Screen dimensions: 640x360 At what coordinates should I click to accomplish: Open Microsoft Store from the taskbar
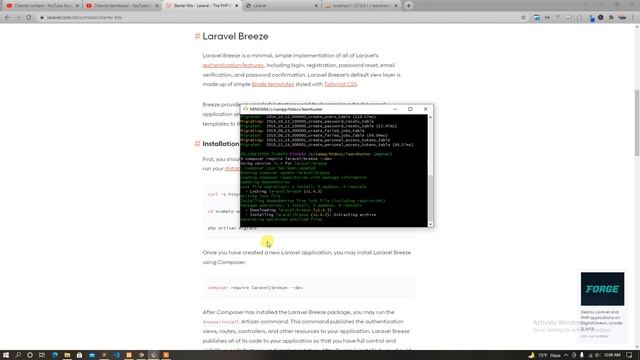79,355
